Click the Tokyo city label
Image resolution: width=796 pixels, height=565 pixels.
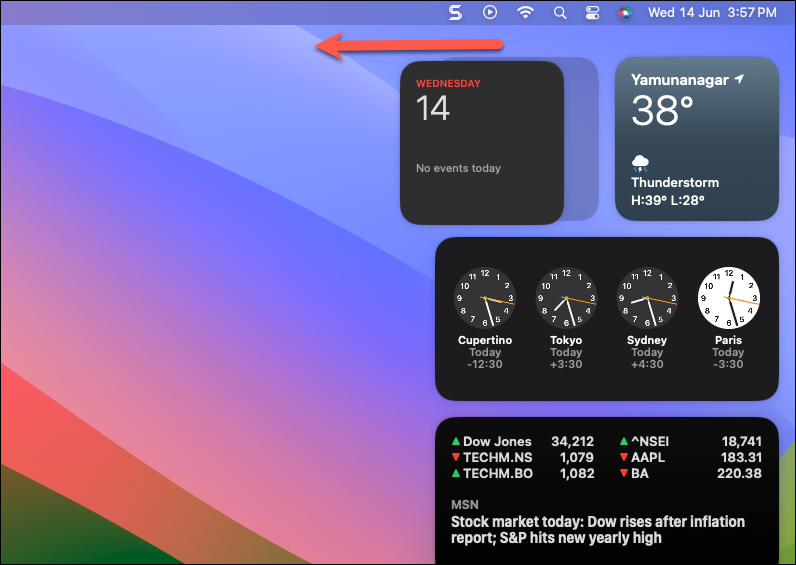point(566,340)
